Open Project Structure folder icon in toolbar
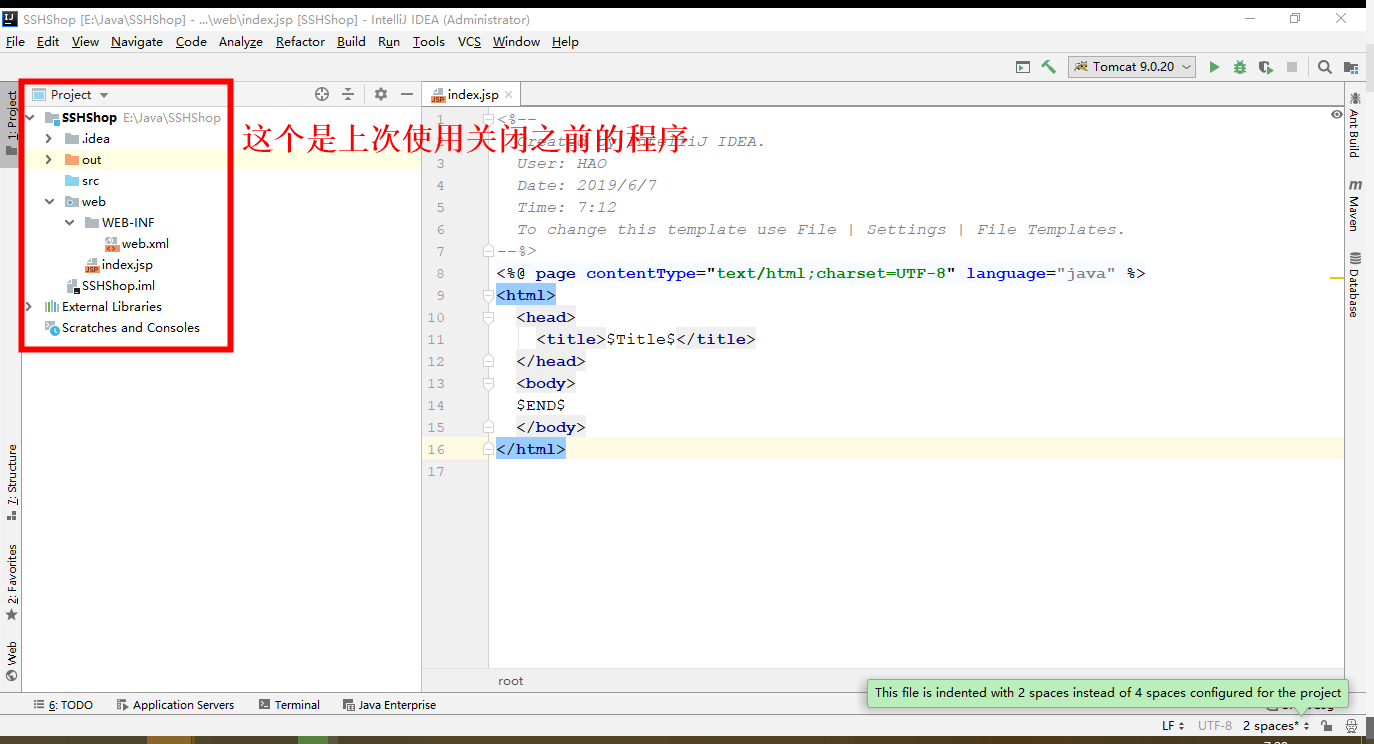Viewport: 1374px width, 744px height. pos(1352,67)
